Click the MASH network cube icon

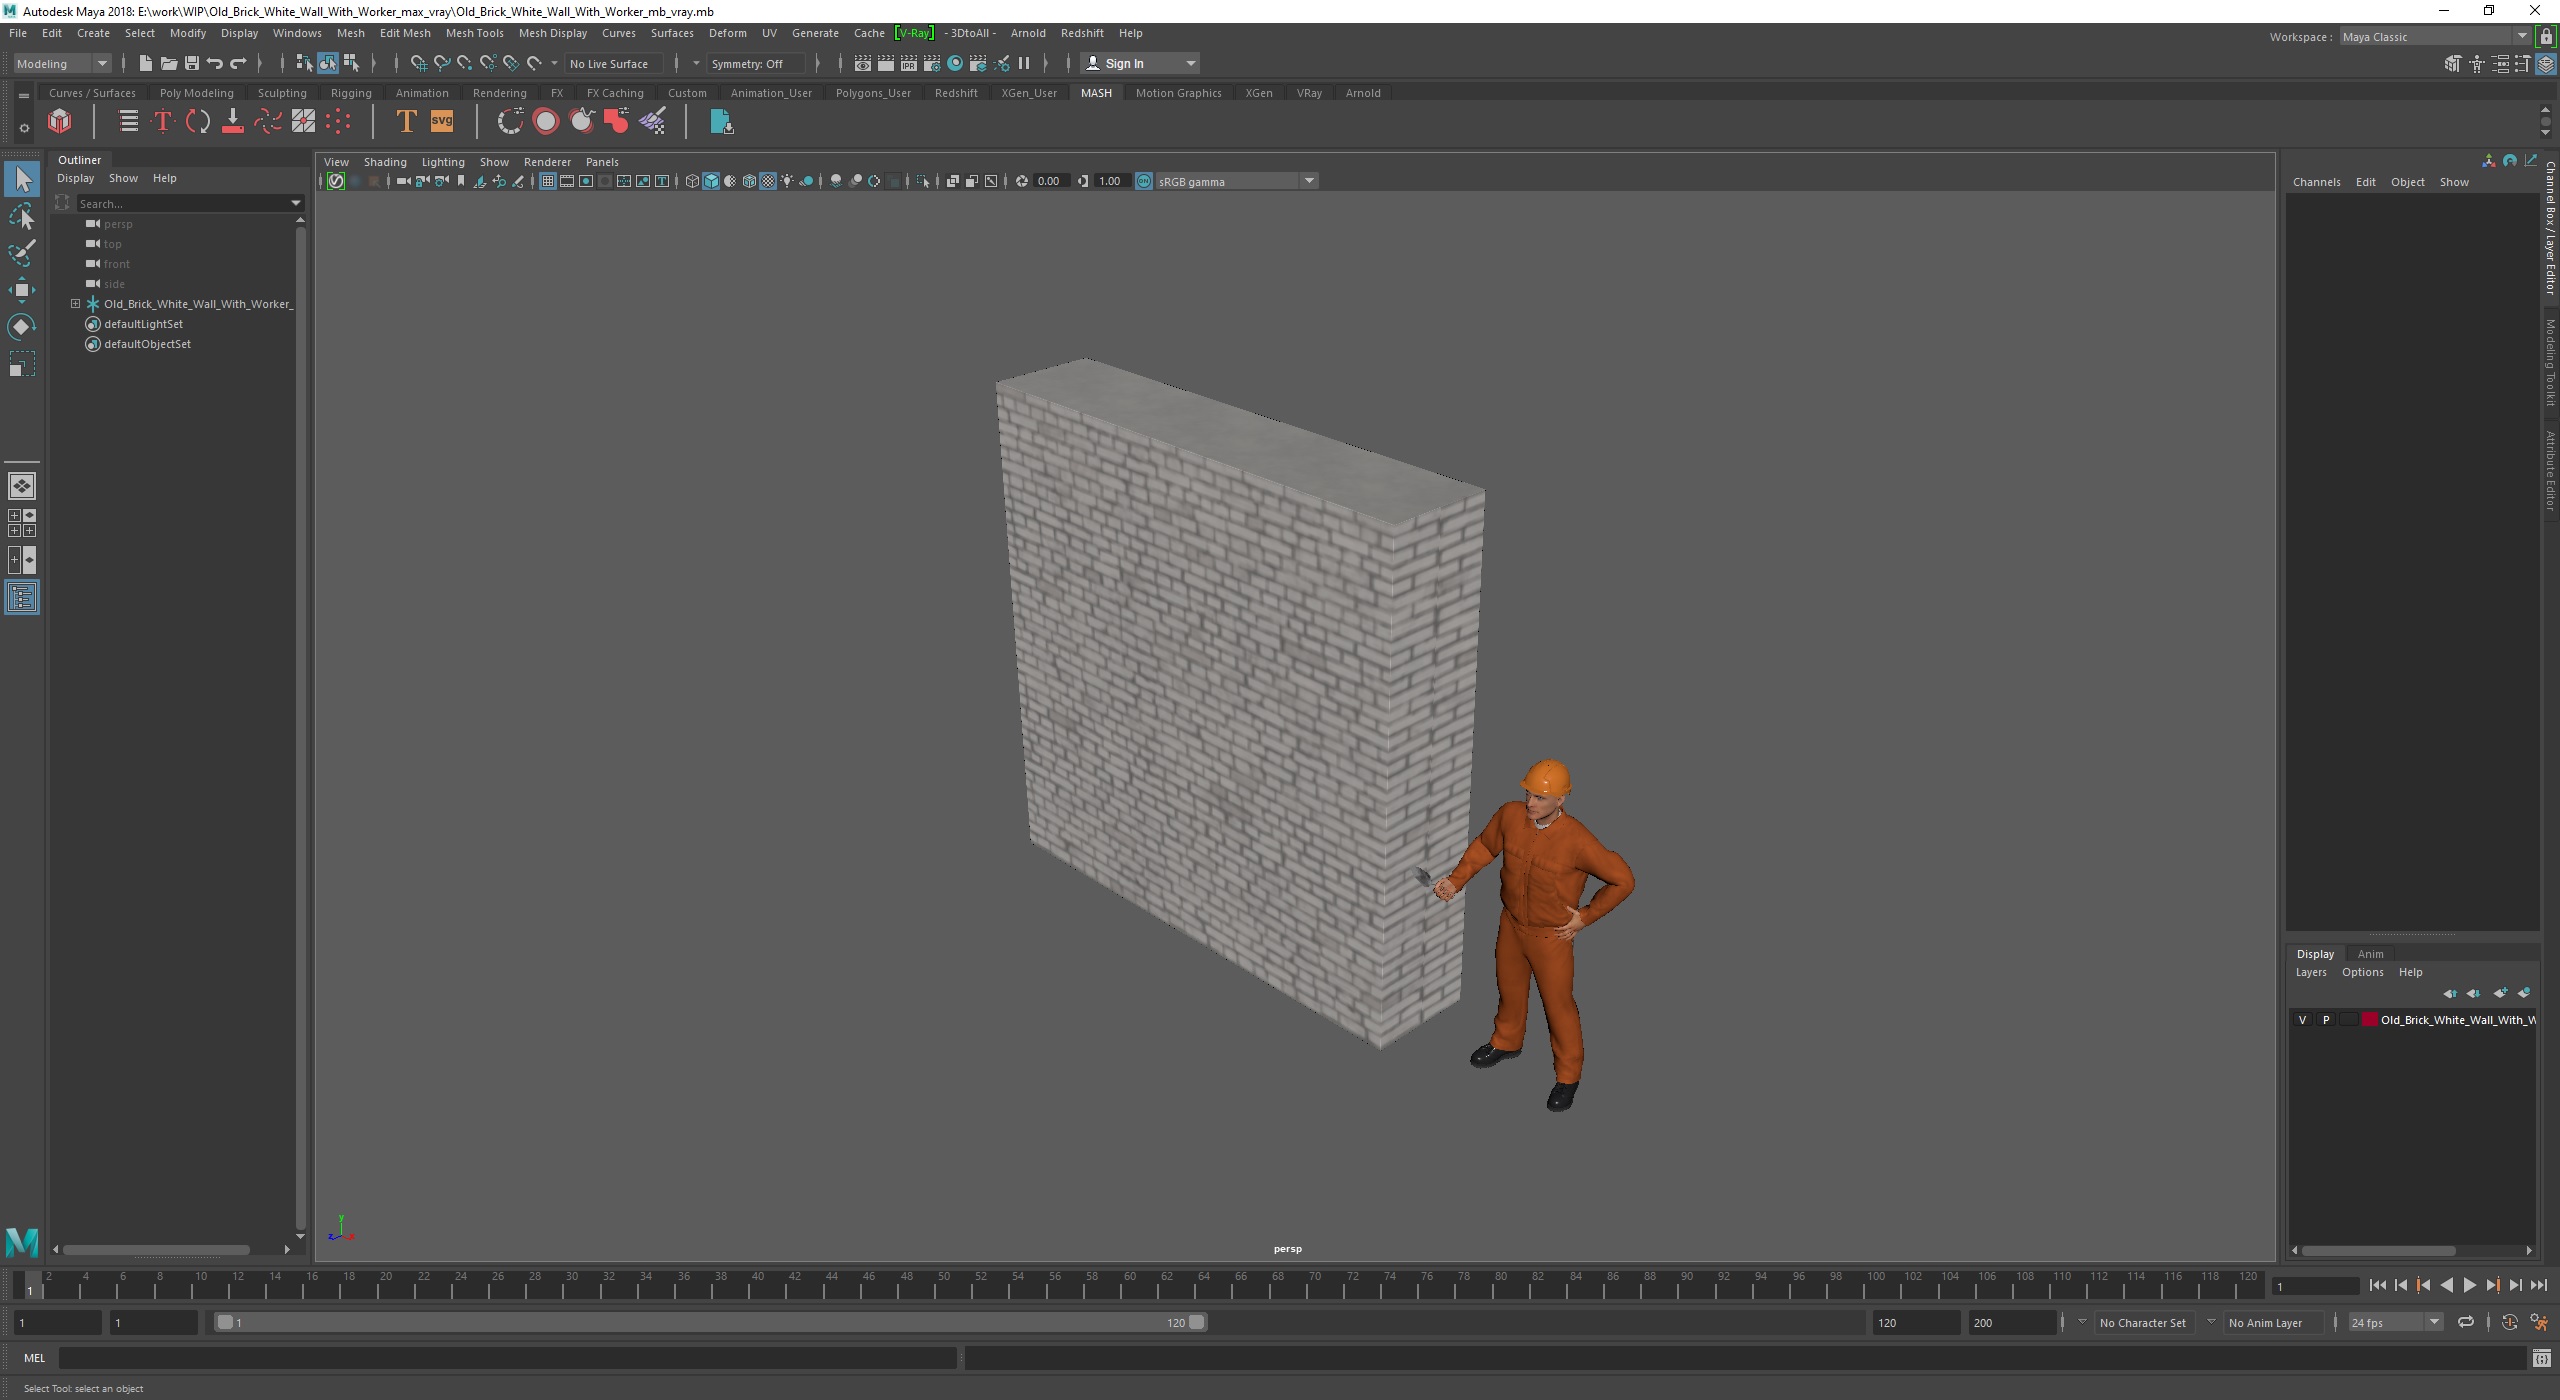(x=60, y=122)
